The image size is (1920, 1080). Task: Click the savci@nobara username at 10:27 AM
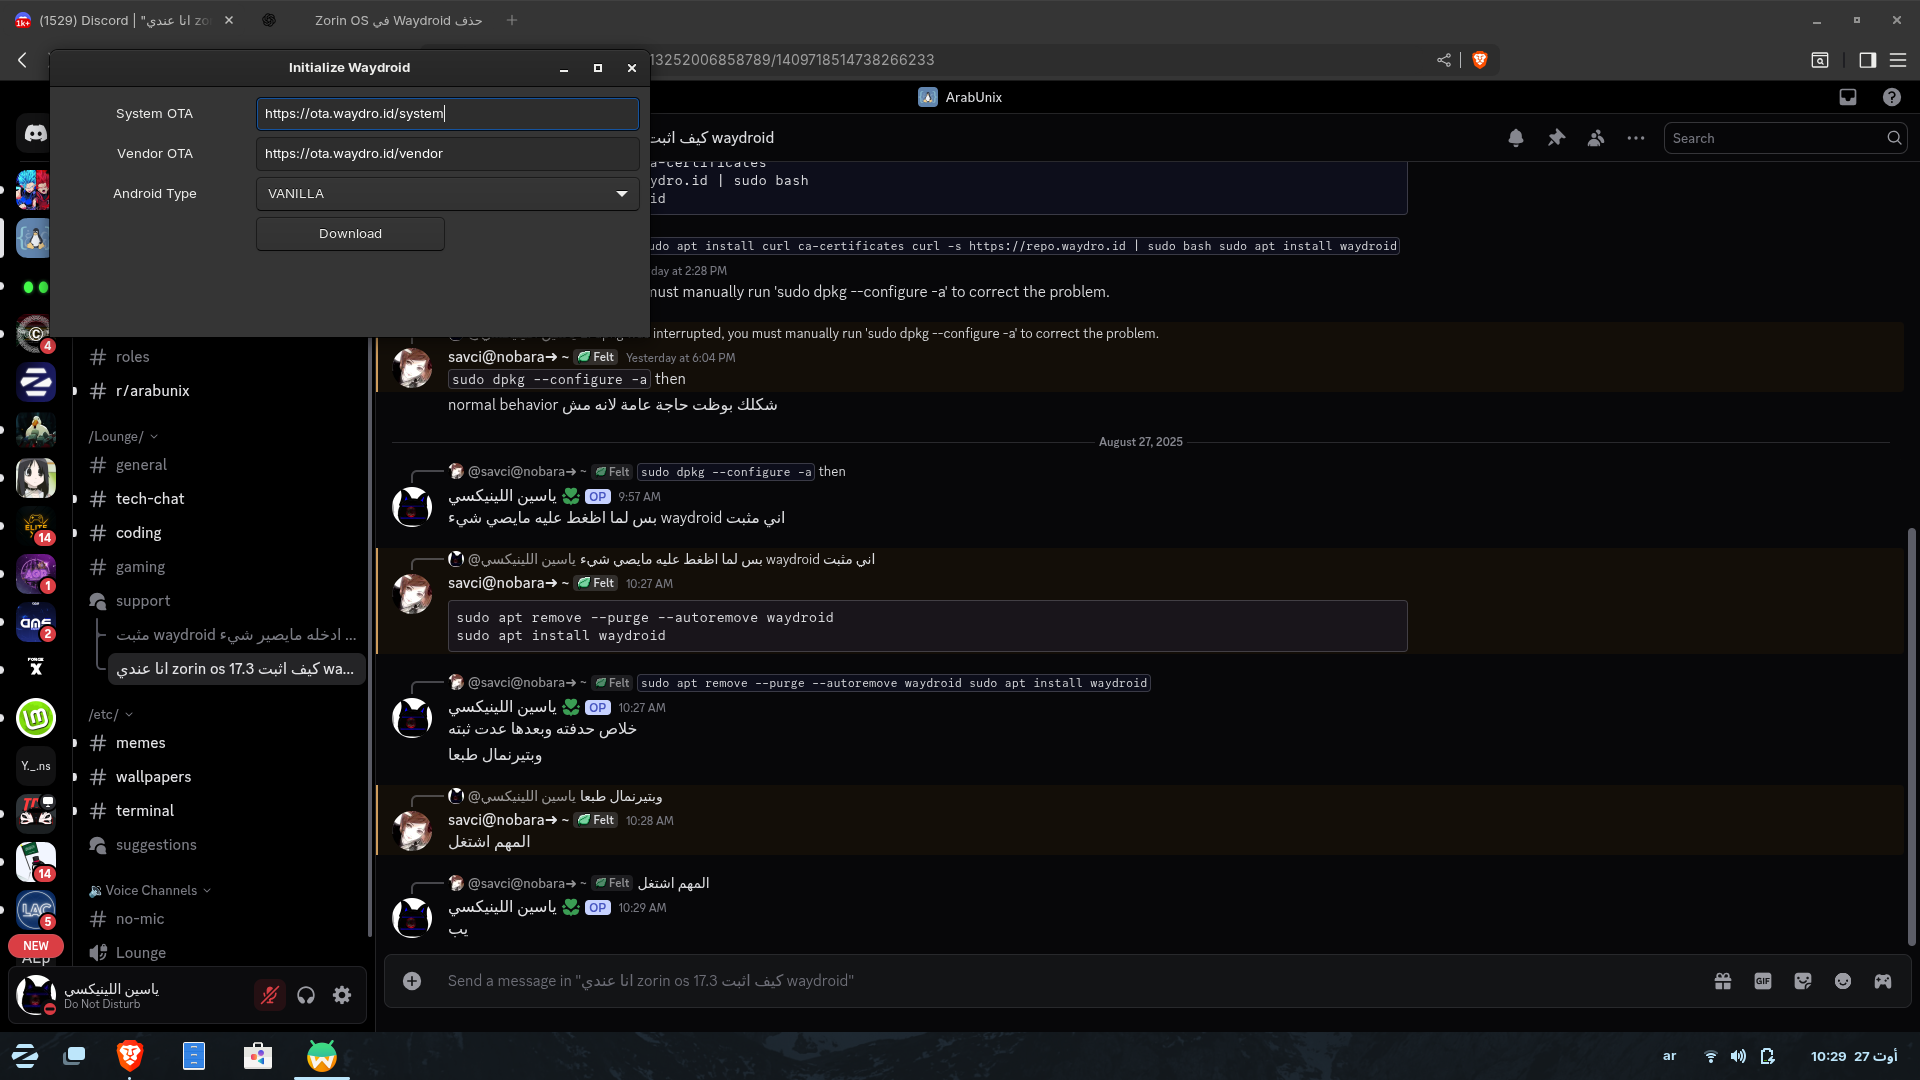pyautogui.click(x=508, y=583)
